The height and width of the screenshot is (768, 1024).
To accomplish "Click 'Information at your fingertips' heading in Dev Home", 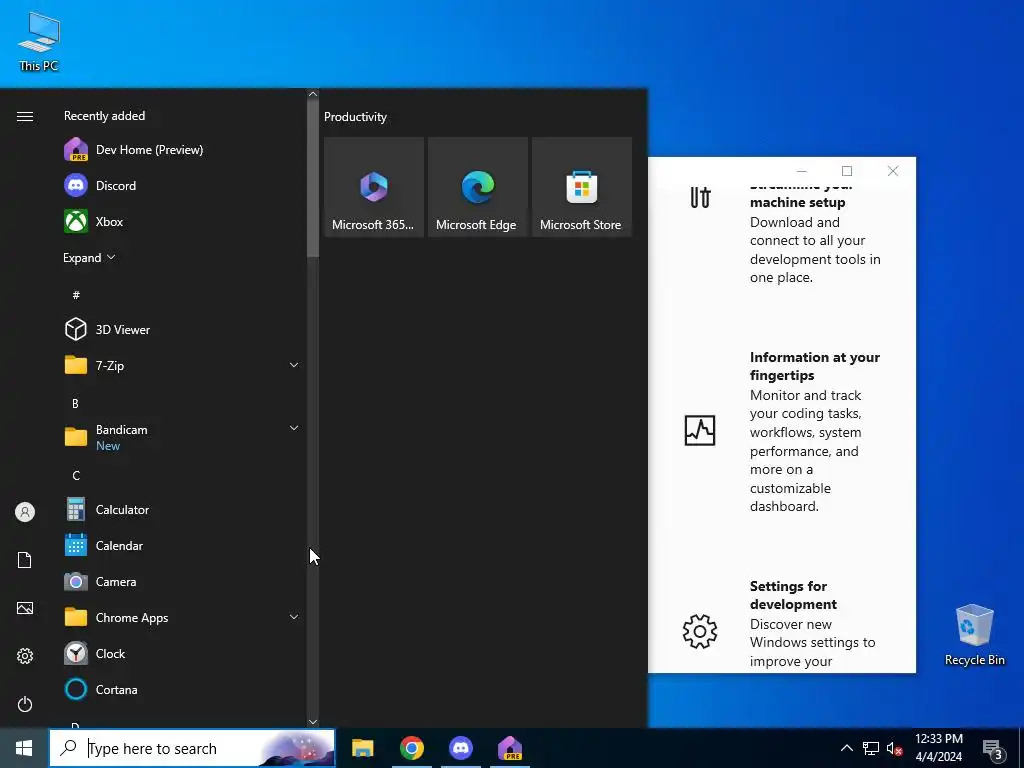I will pyautogui.click(x=814, y=366).
